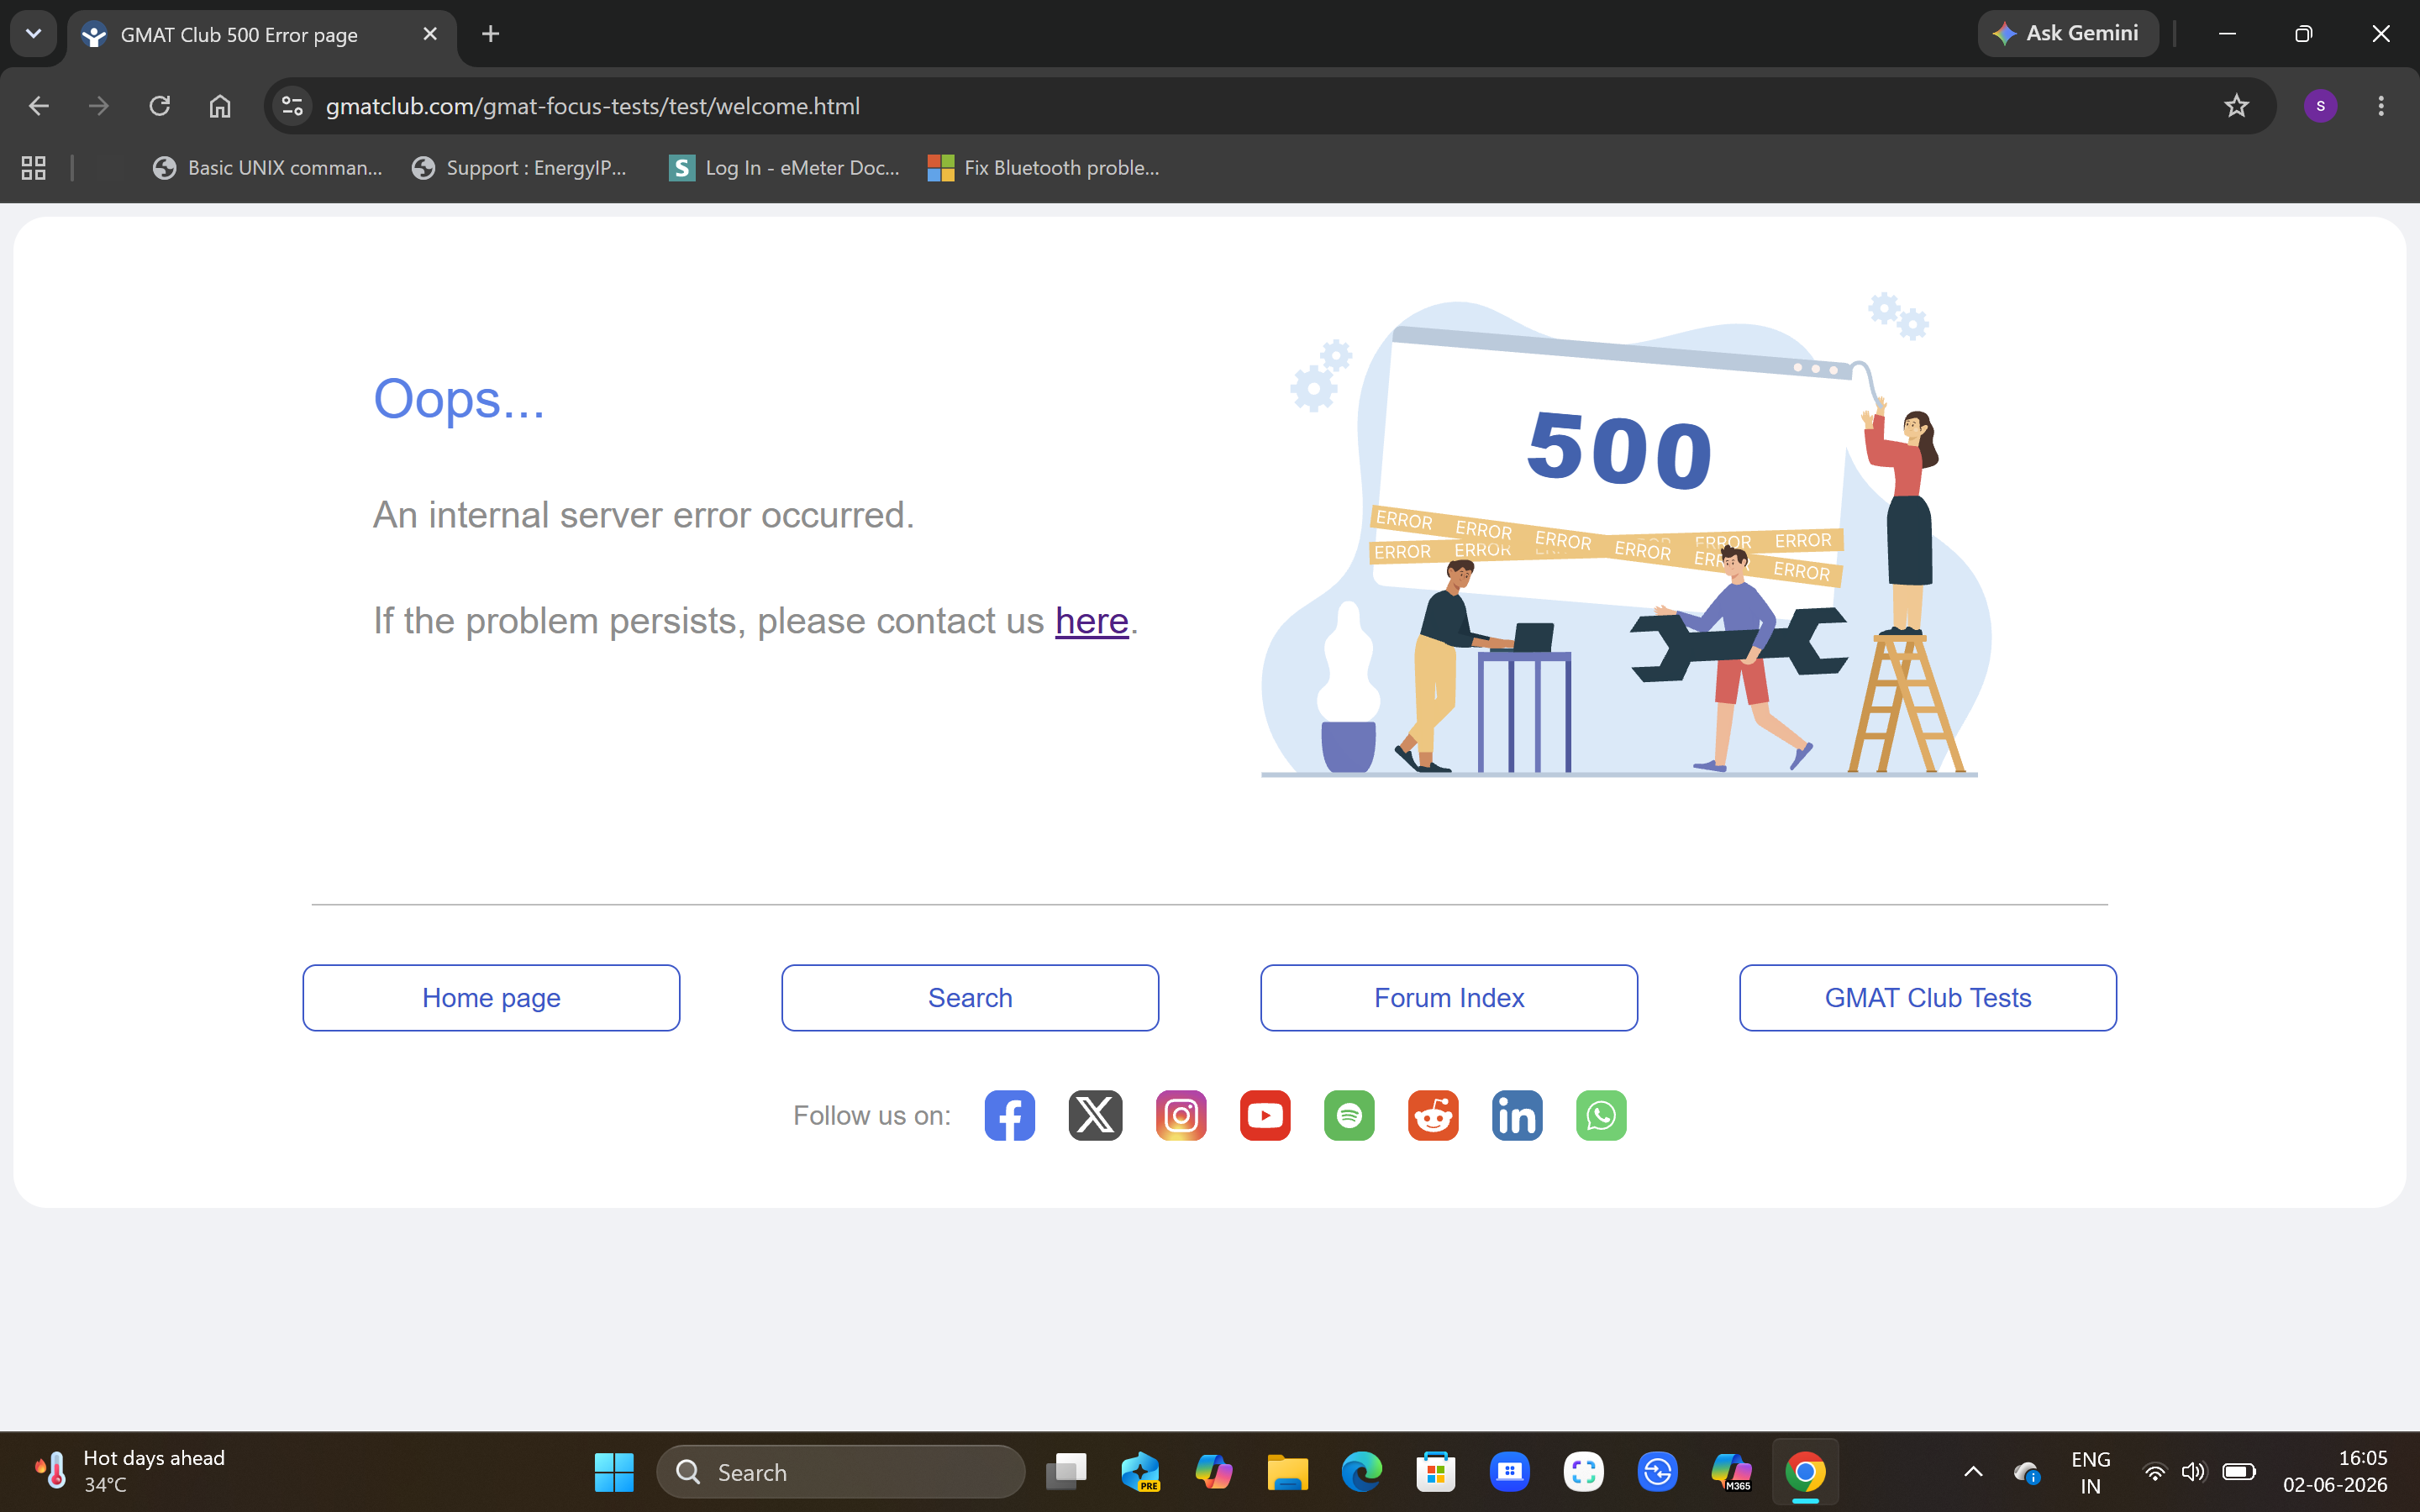Open a new tab with plus button
The width and height of the screenshot is (2420, 1512).
point(490,34)
